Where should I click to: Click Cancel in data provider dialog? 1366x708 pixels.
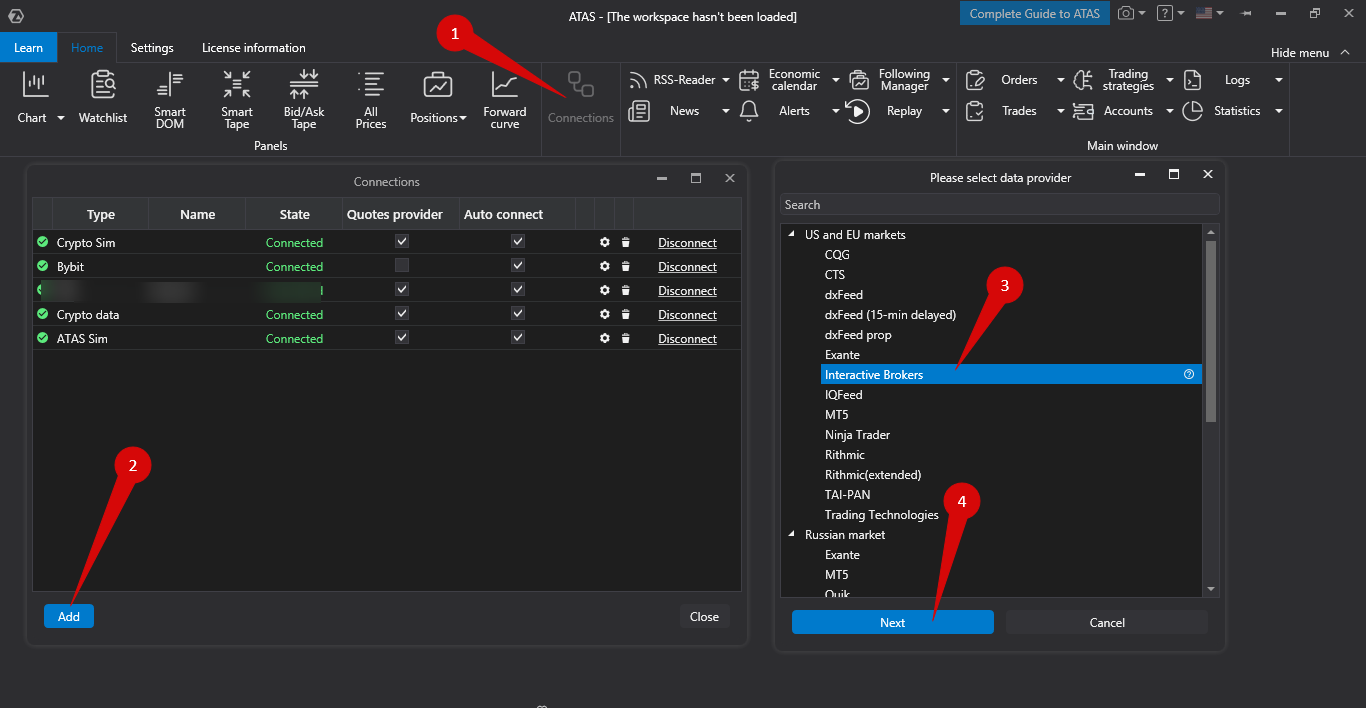pos(1107,622)
